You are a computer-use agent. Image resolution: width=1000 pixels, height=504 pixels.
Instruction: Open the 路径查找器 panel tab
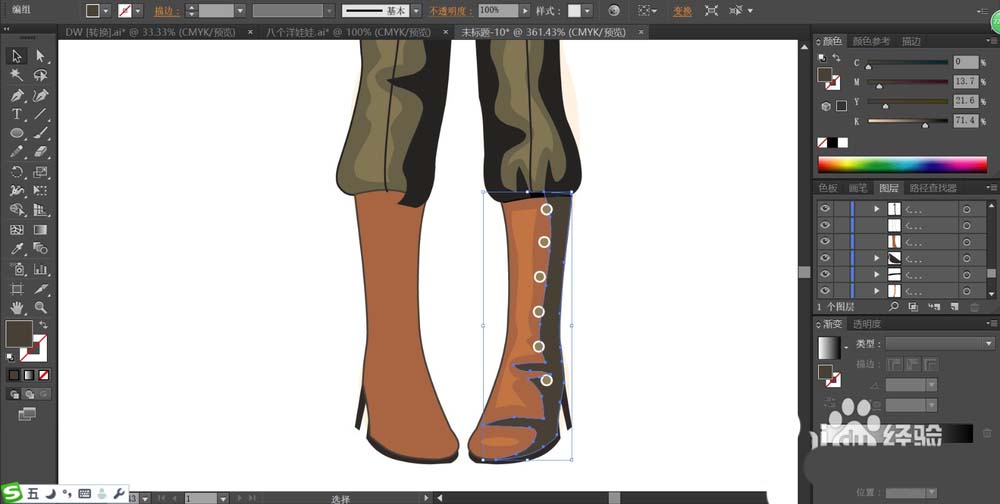(x=933, y=188)
